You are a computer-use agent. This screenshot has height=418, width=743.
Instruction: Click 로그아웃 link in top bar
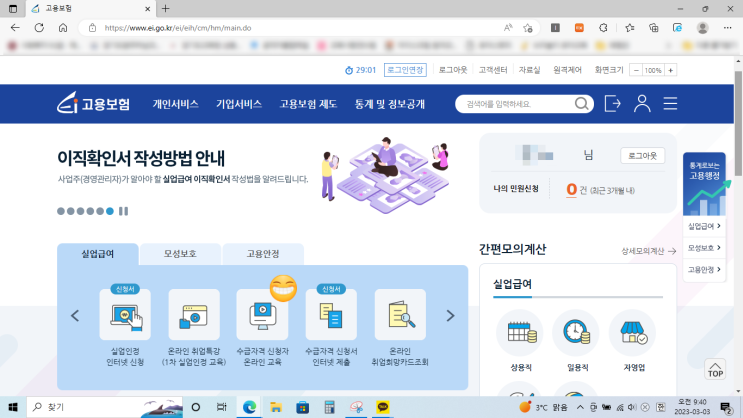click(453, 70)
